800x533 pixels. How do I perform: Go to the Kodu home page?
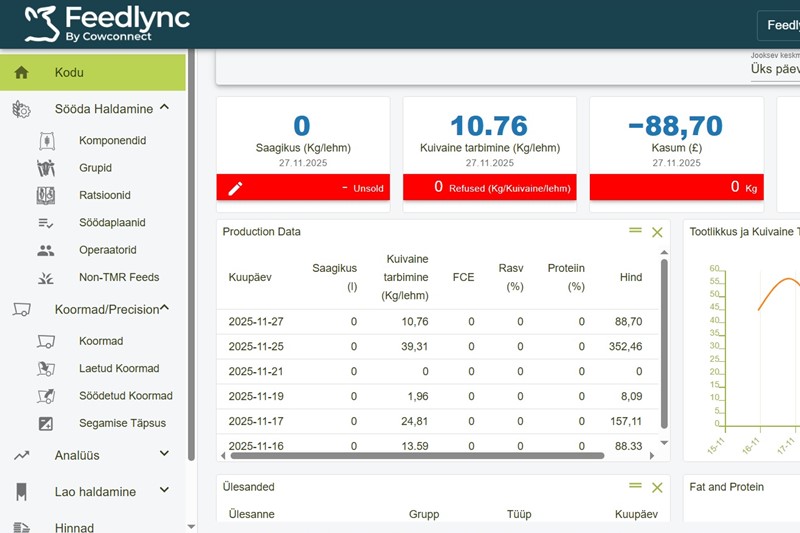click(x=93, y=73)
